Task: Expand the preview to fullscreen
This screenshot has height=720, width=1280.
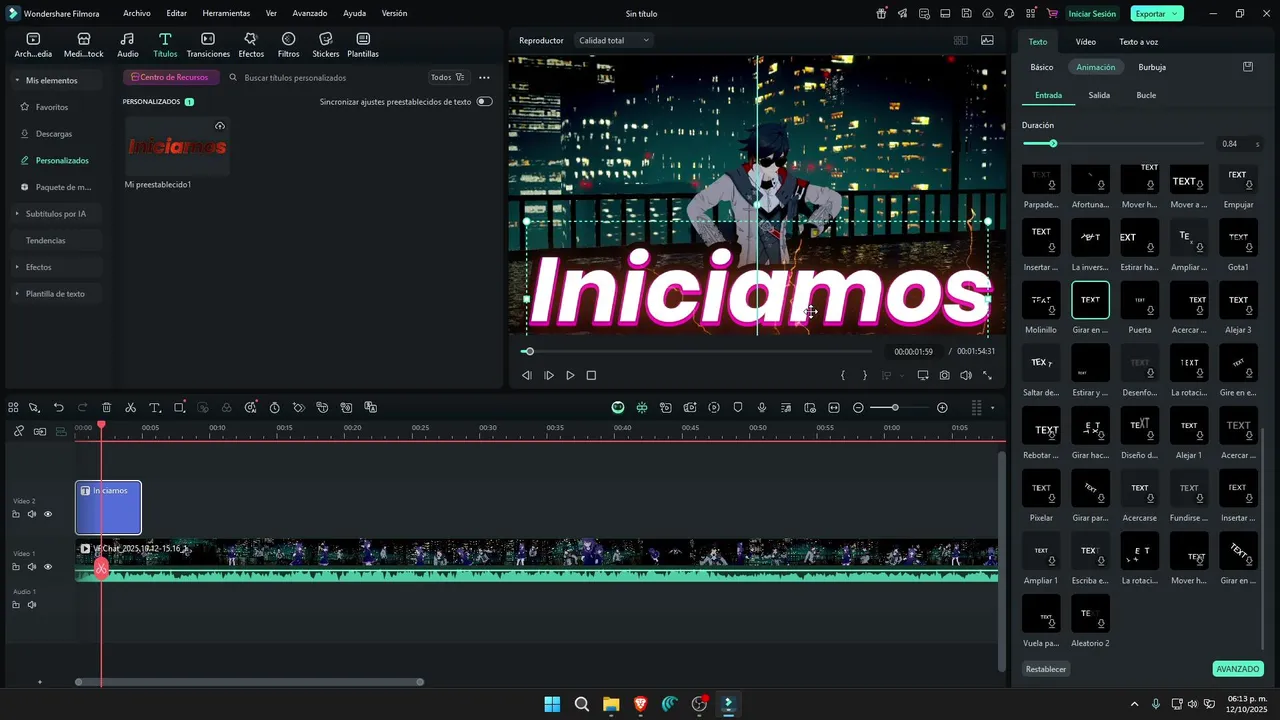Action: tap(988, 376)
